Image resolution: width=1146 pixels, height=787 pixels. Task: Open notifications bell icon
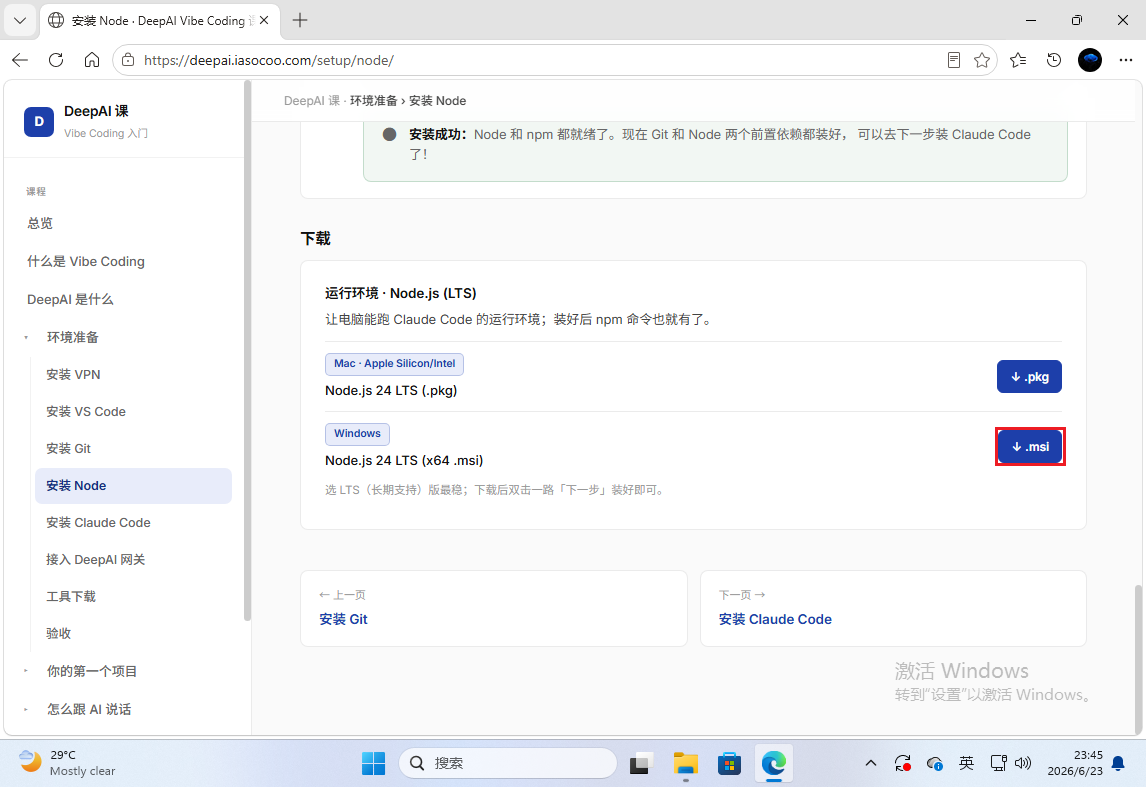tap(1117, 764)
